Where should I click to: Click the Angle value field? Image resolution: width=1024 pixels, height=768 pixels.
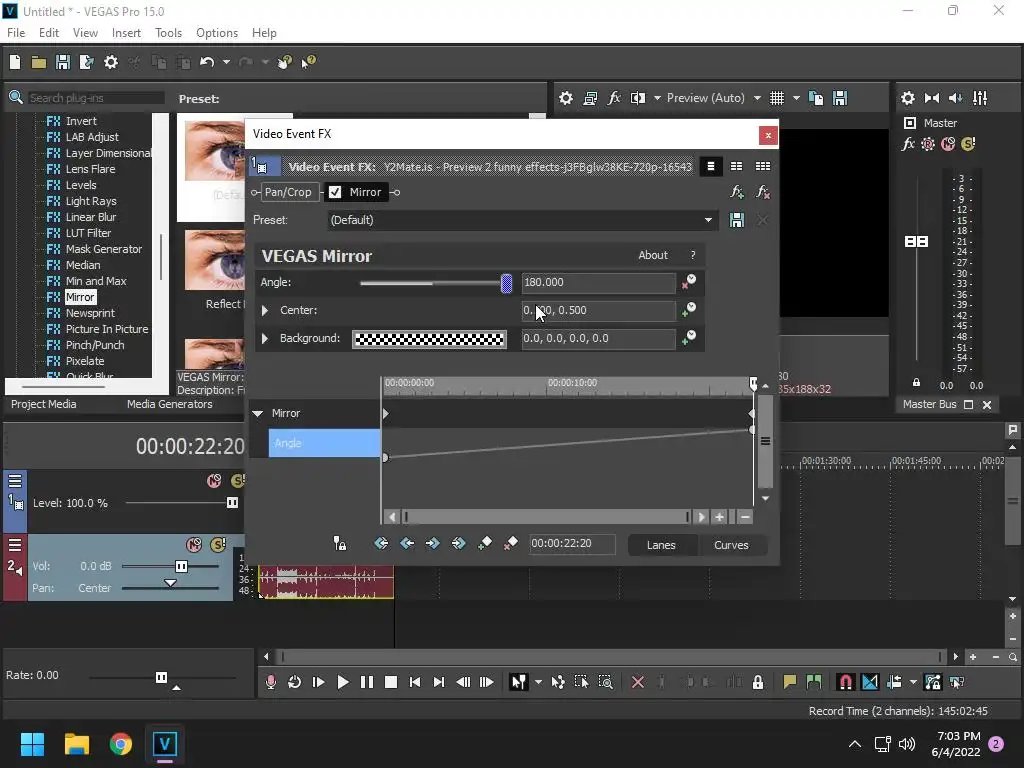[x=598, y=282]
